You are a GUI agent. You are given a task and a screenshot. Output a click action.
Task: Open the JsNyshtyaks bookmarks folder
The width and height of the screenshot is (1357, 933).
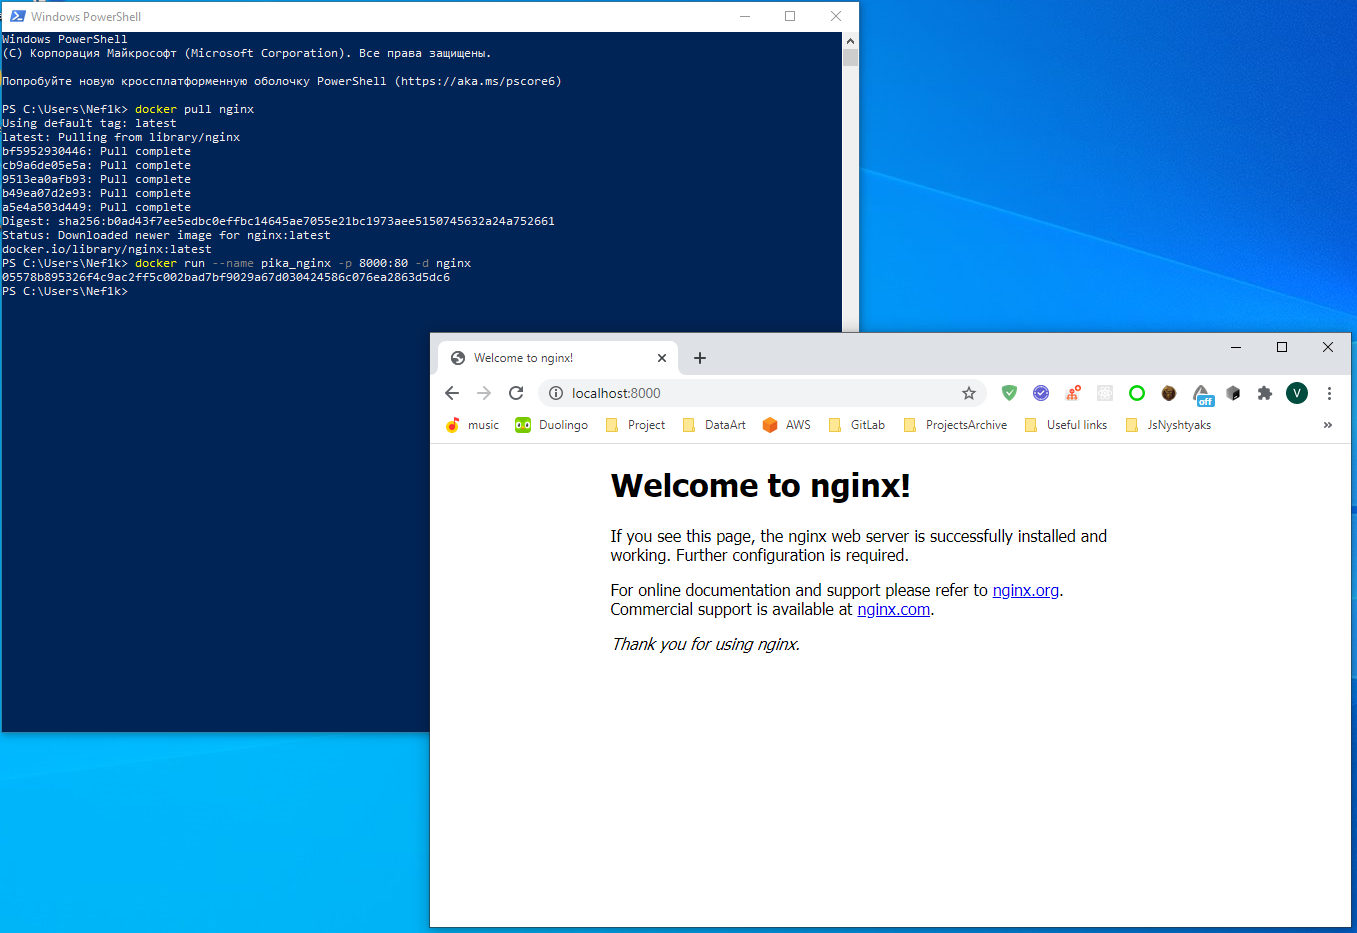[1168, 425]
